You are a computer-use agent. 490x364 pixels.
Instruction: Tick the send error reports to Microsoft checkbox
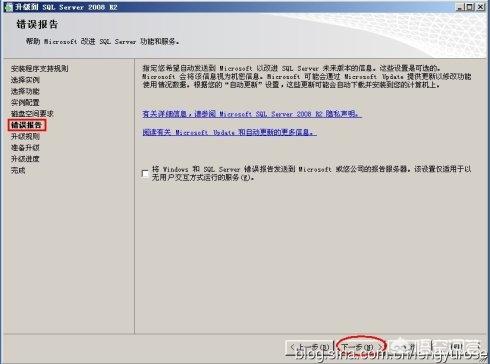point(145,173)
